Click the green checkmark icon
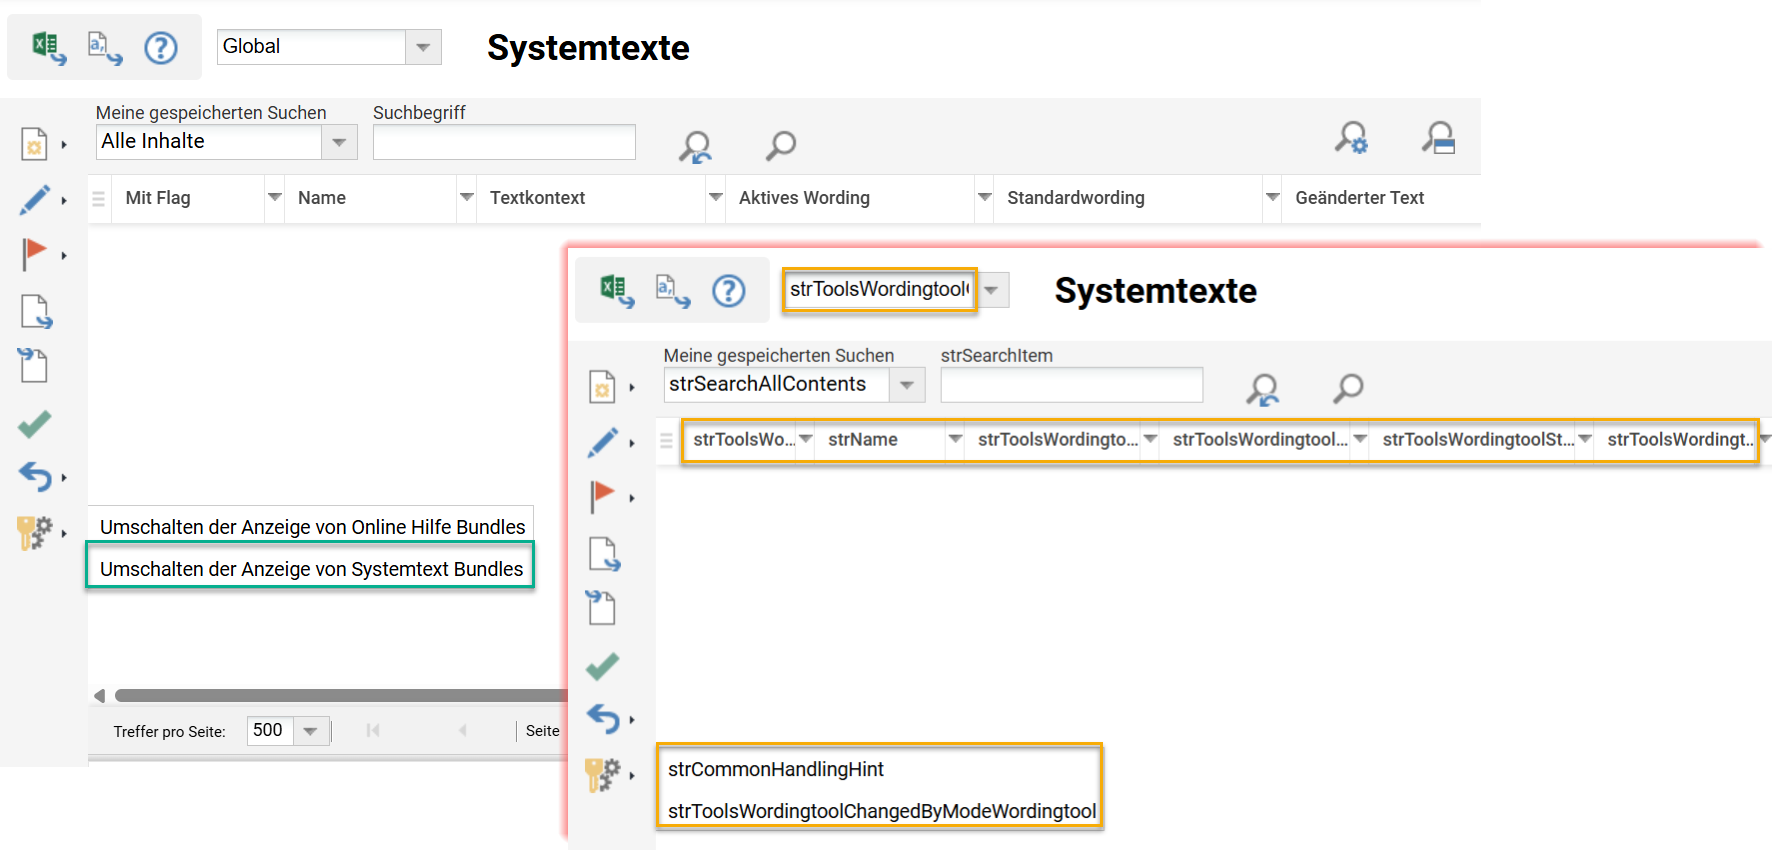Screen dimensions: 1772x850 point(35,424)
